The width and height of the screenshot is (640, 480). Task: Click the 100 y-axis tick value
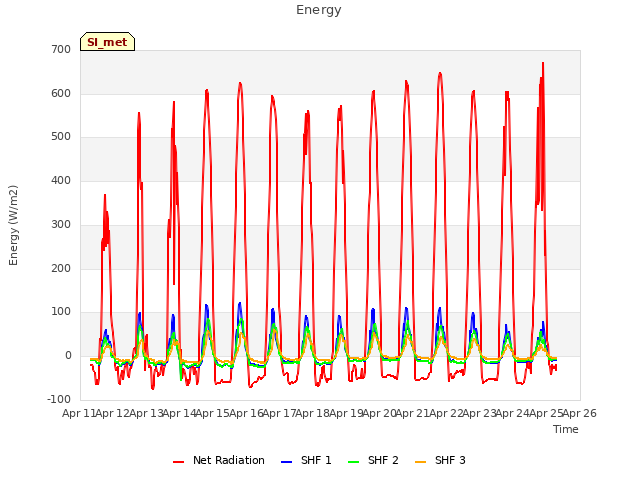point(61,312)
